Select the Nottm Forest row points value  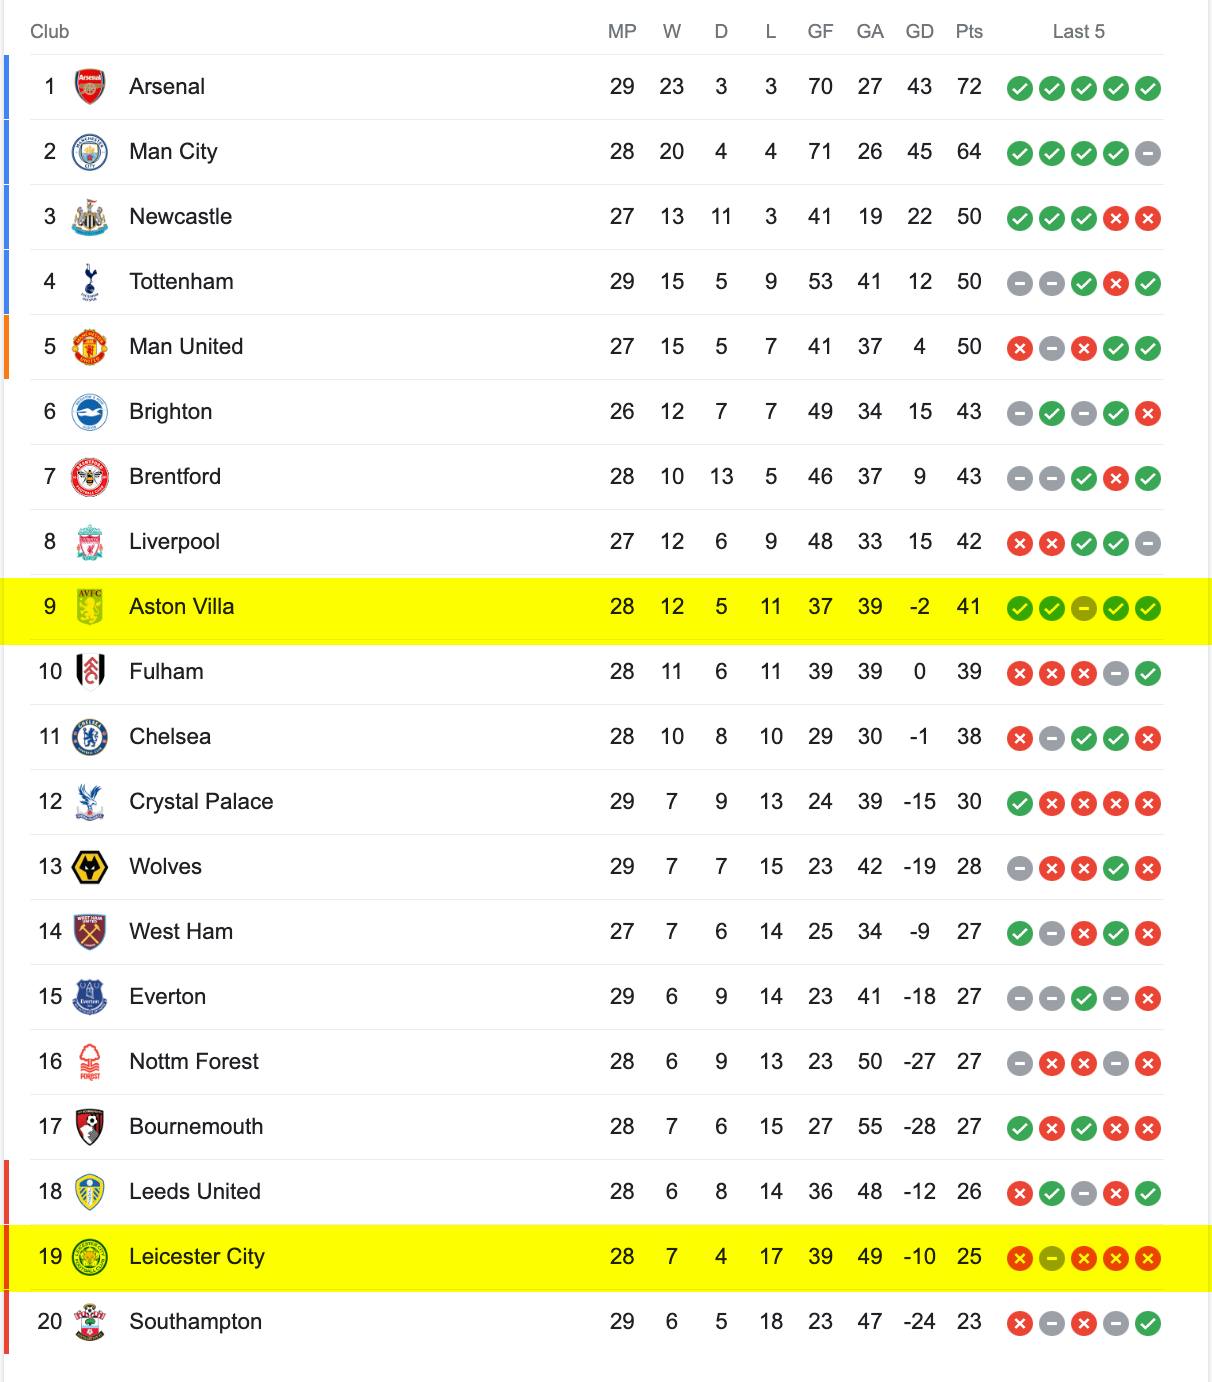point(969,1062)
